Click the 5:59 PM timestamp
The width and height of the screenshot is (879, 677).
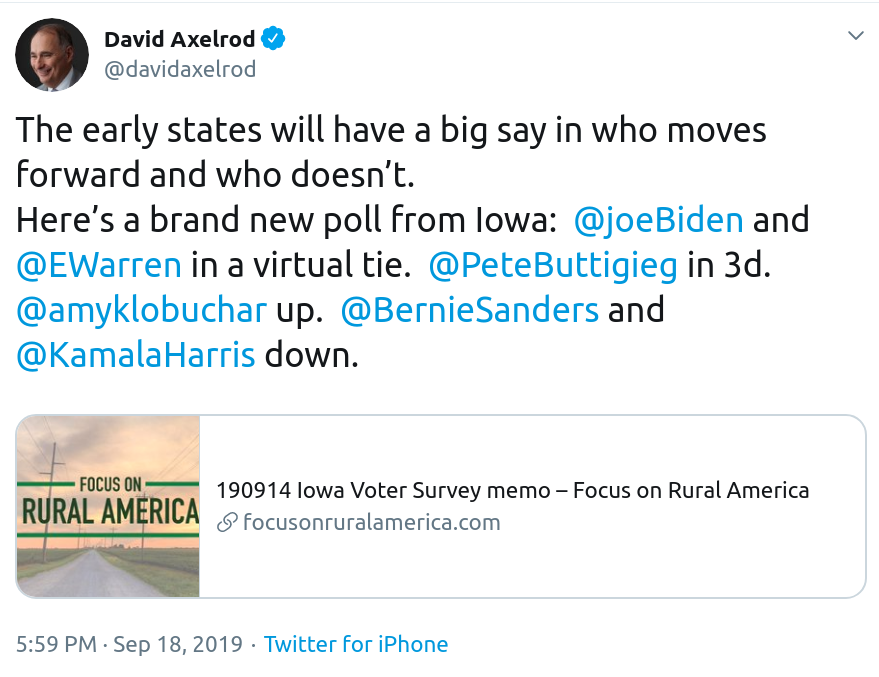(56, 644)
